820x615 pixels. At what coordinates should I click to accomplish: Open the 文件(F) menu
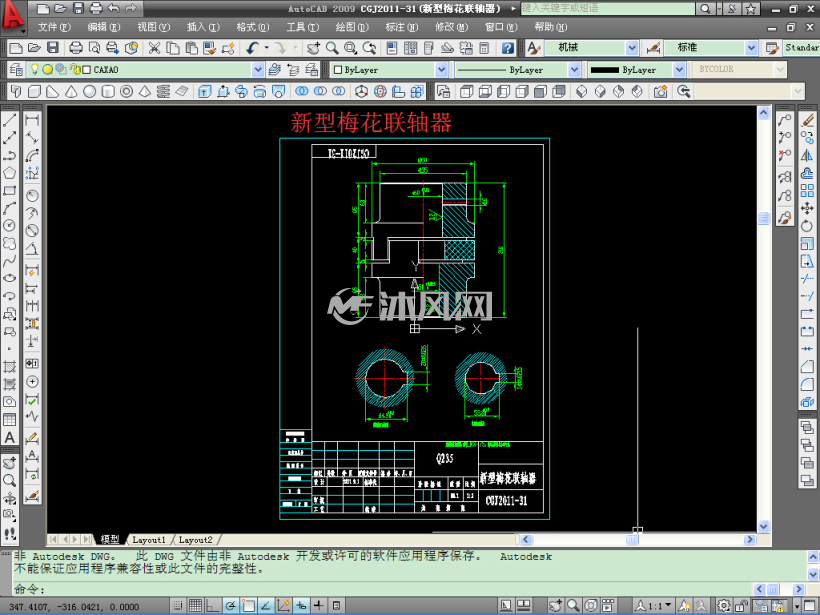pyautogui.click(x=54, y=27)
